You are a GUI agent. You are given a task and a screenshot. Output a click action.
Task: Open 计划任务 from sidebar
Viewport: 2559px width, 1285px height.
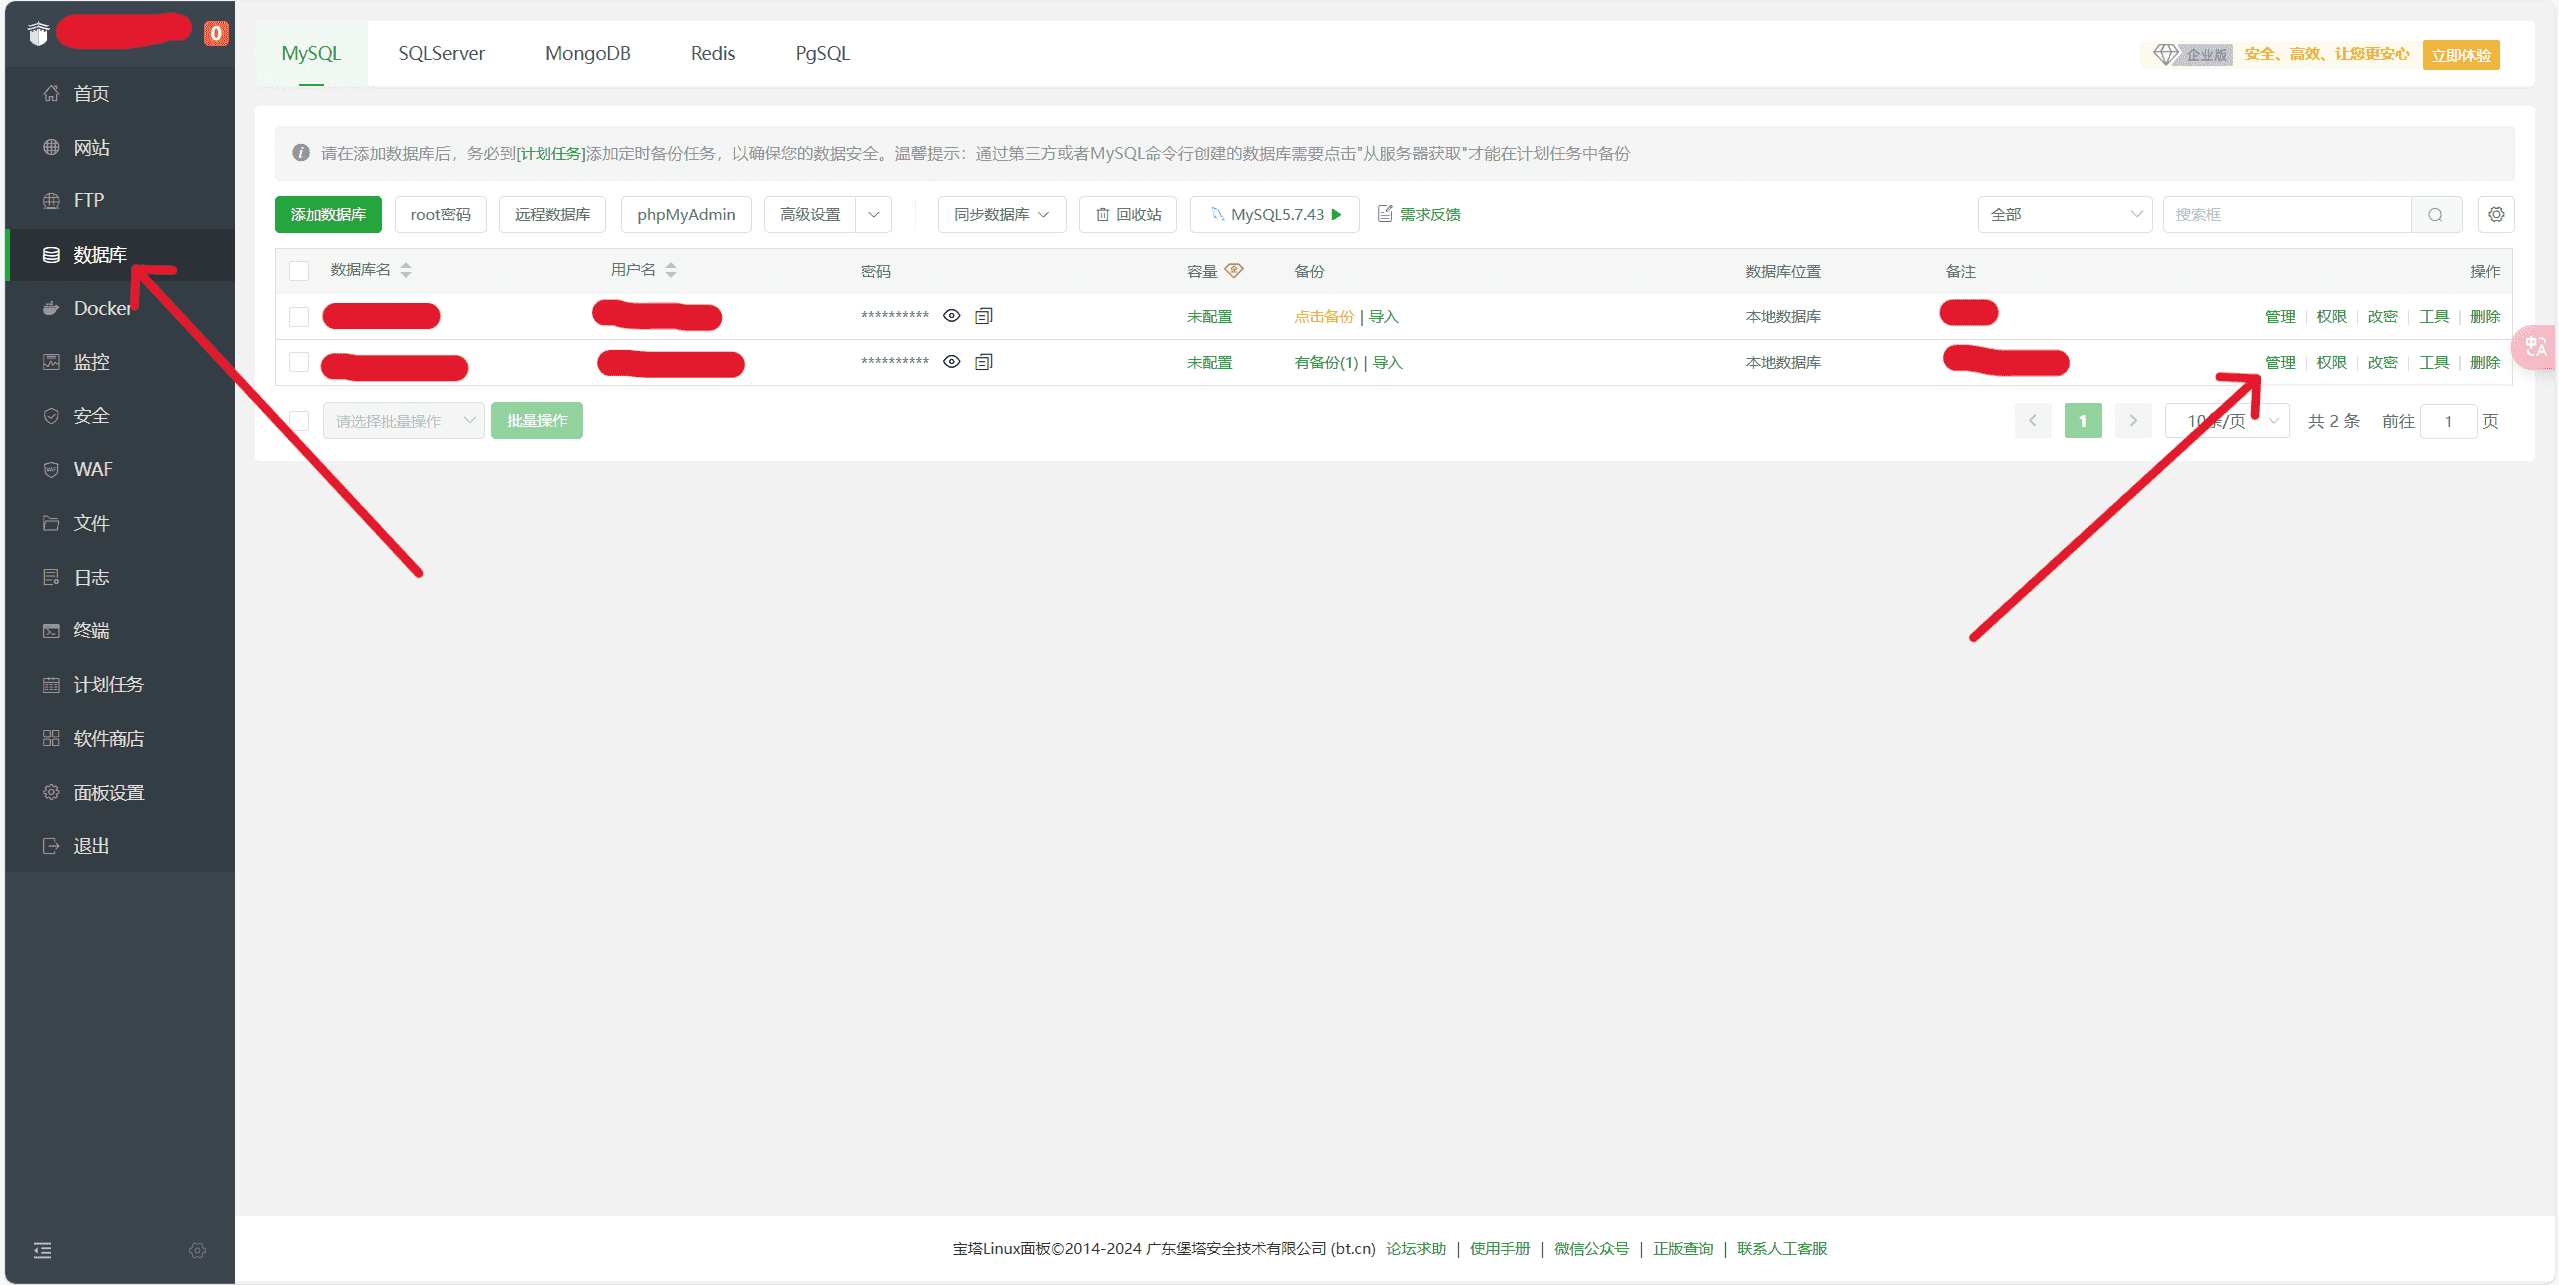(108, 684)
